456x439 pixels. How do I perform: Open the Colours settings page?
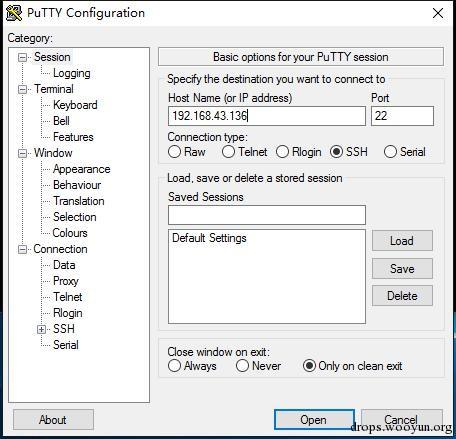[70, 233]
